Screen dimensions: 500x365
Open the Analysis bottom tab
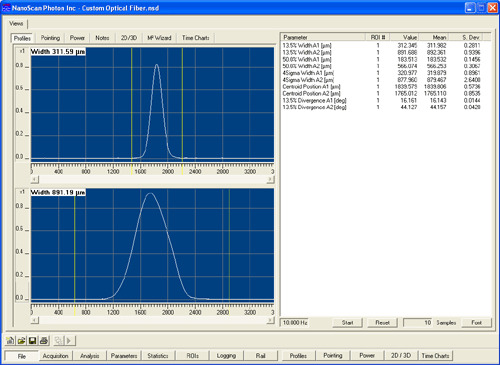[90, 356]
